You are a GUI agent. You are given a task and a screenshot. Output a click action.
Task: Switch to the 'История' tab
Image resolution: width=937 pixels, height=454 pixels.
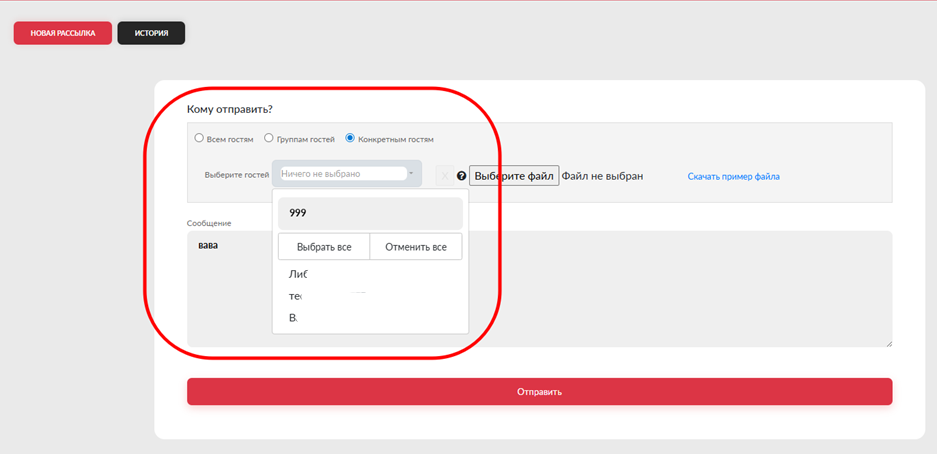pos(151,33)
